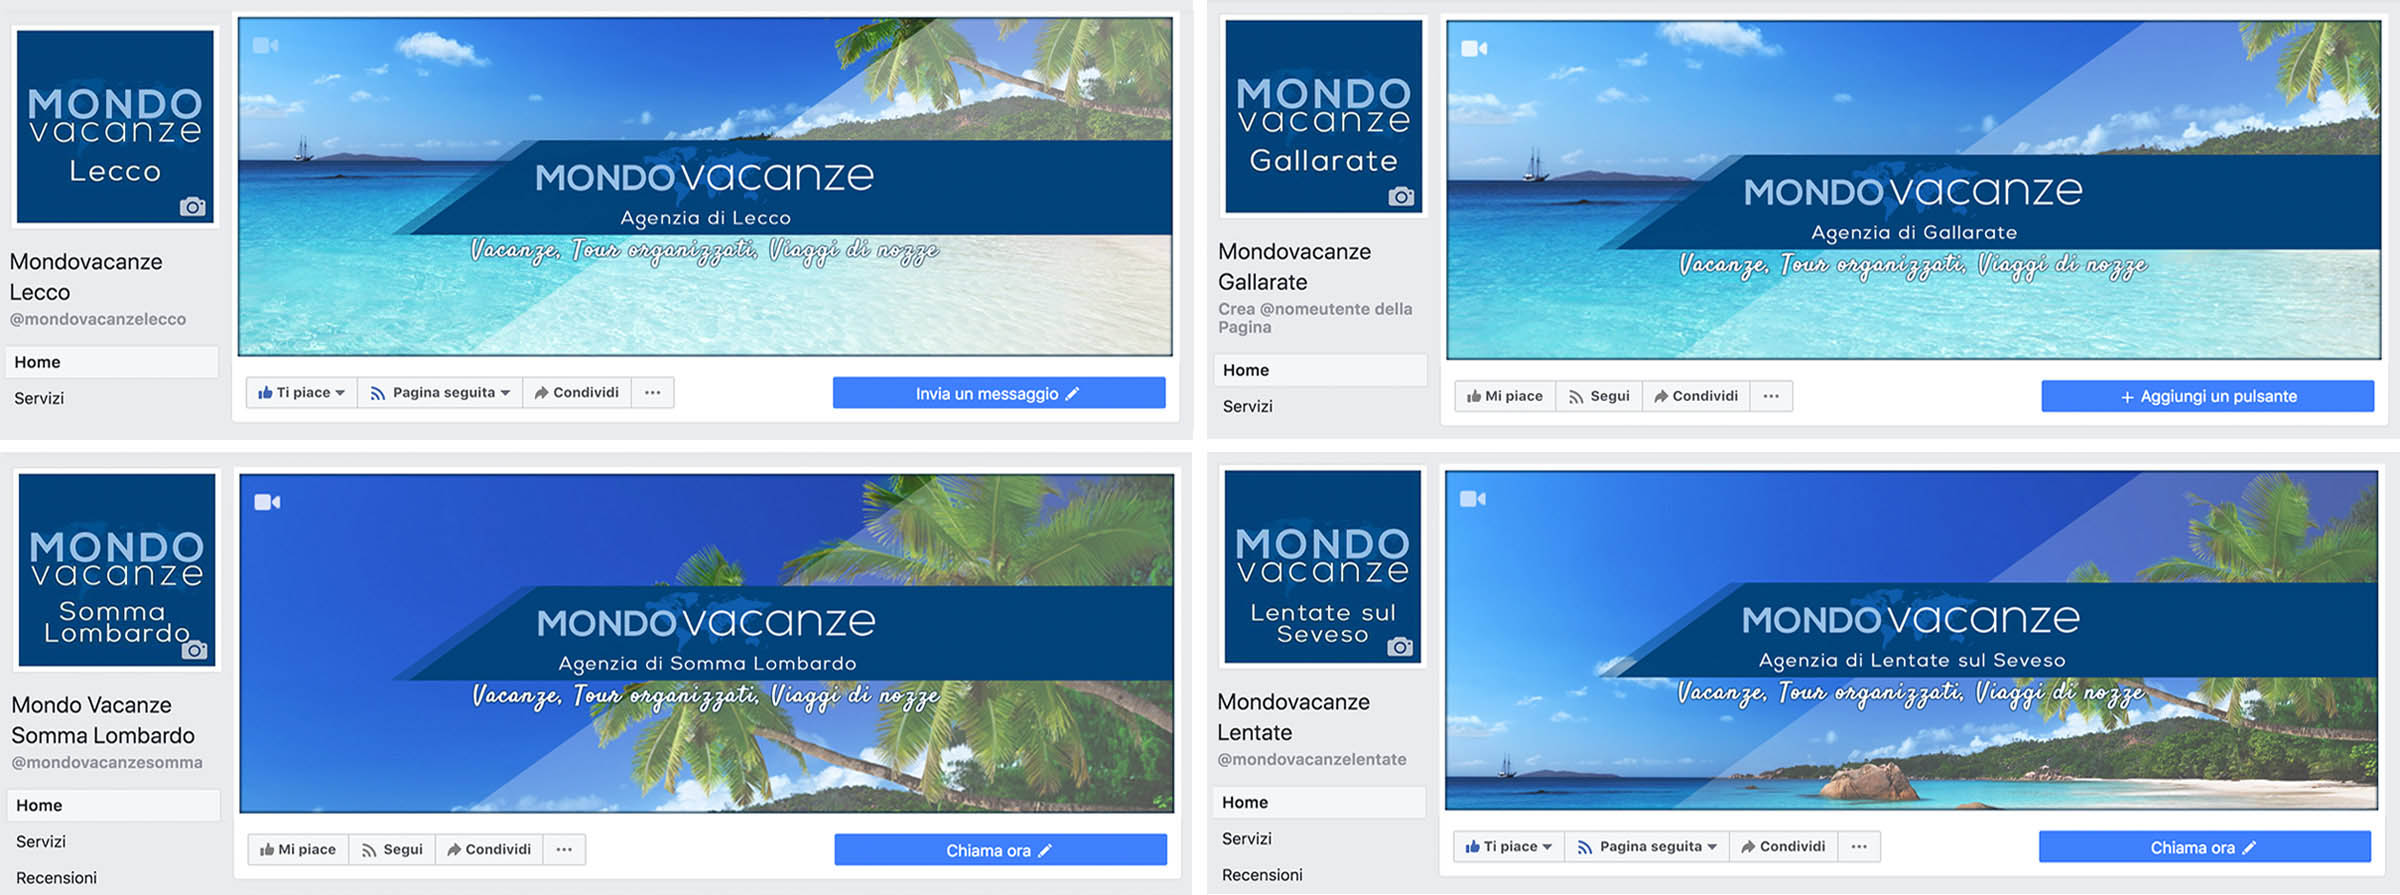Toggle Mi piace on Gallarate page
This screenshot has width=2400, height=895.
(1505, 396)
